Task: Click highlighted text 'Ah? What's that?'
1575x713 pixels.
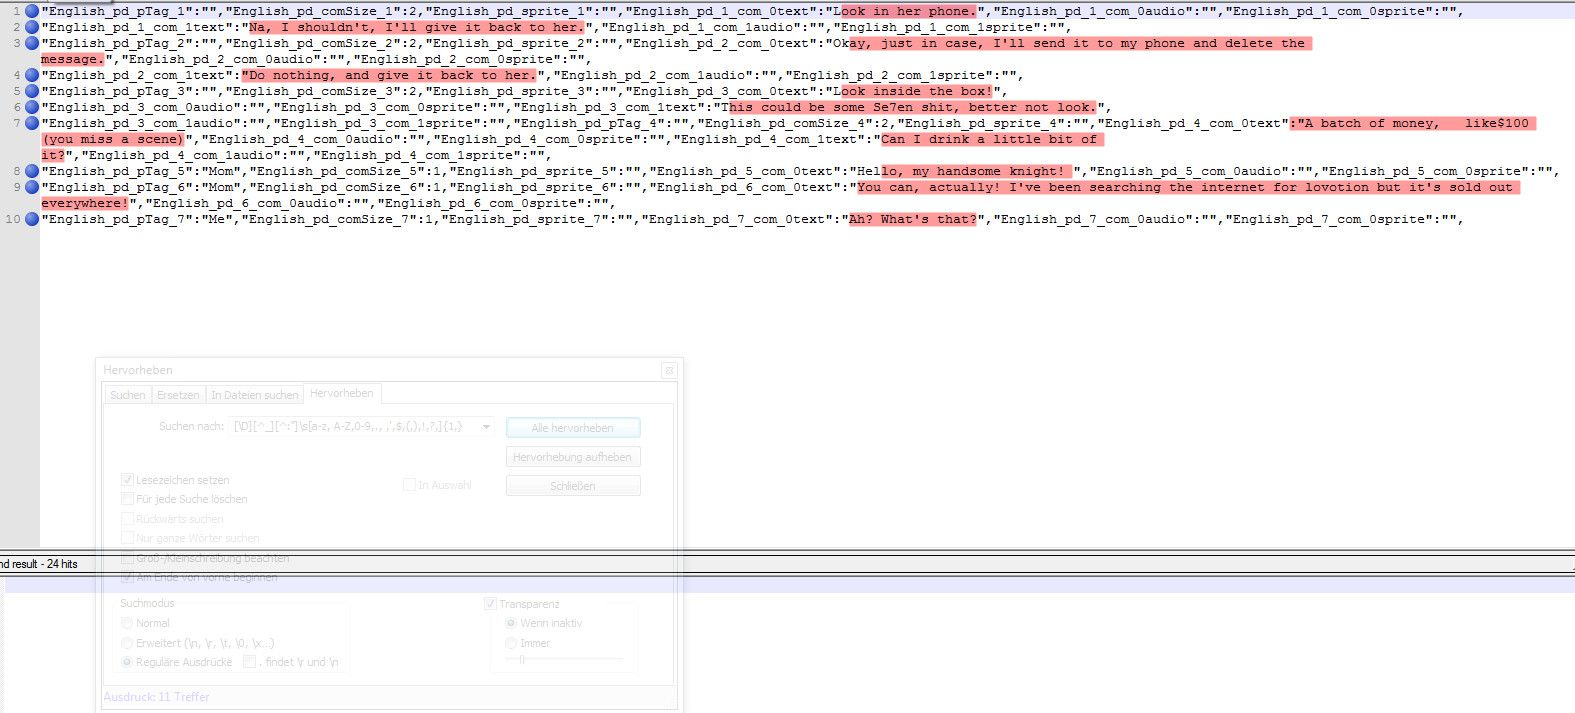Action: pyautogui.click(x=913, y=219)
